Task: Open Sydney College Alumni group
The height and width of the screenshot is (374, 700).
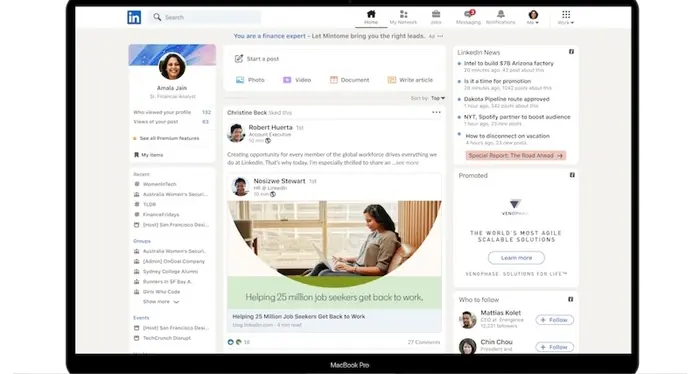Action: [x=170, y=271]
